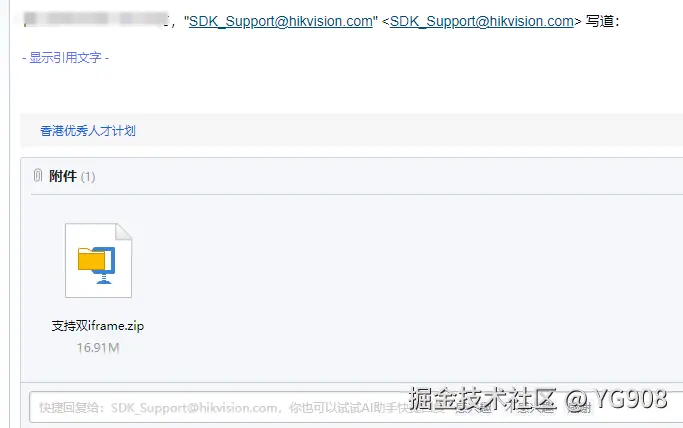Open the 香港优秀人才计划 link
683x428 pixels.
[x=88, y=131]
